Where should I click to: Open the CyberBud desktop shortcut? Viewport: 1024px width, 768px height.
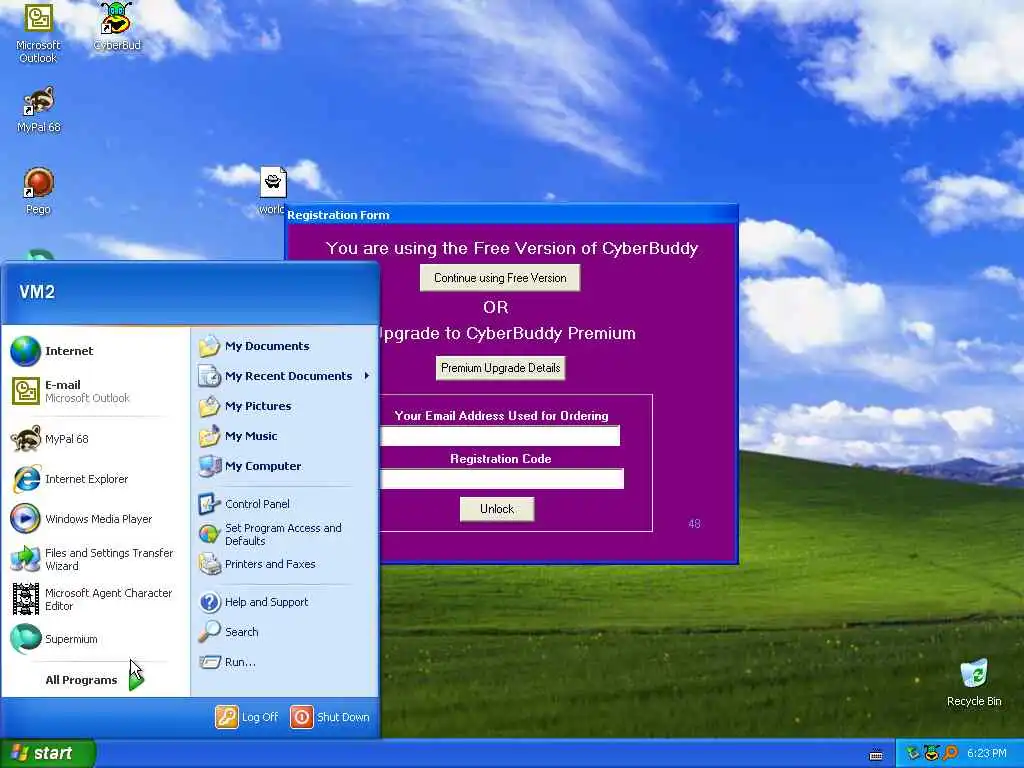point(117,26)
